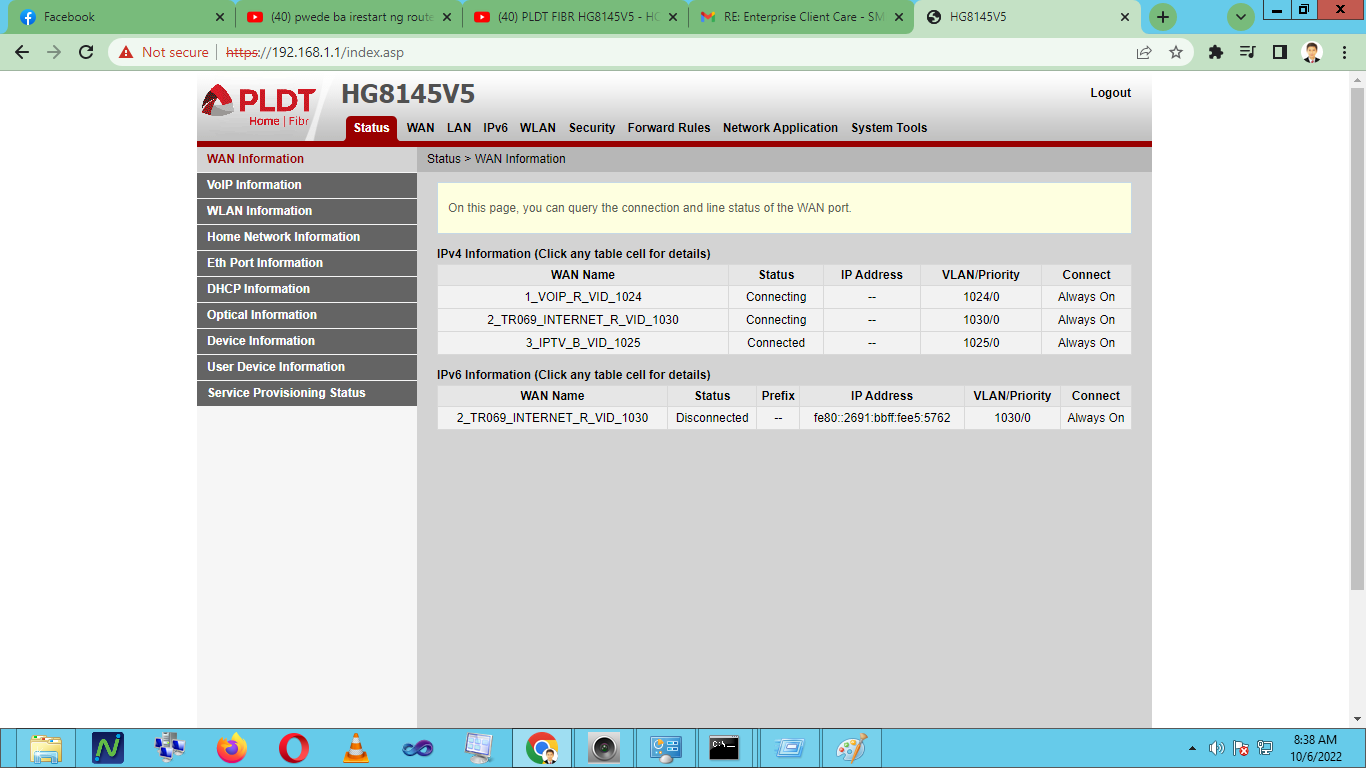Open User Device Information page

276,367
